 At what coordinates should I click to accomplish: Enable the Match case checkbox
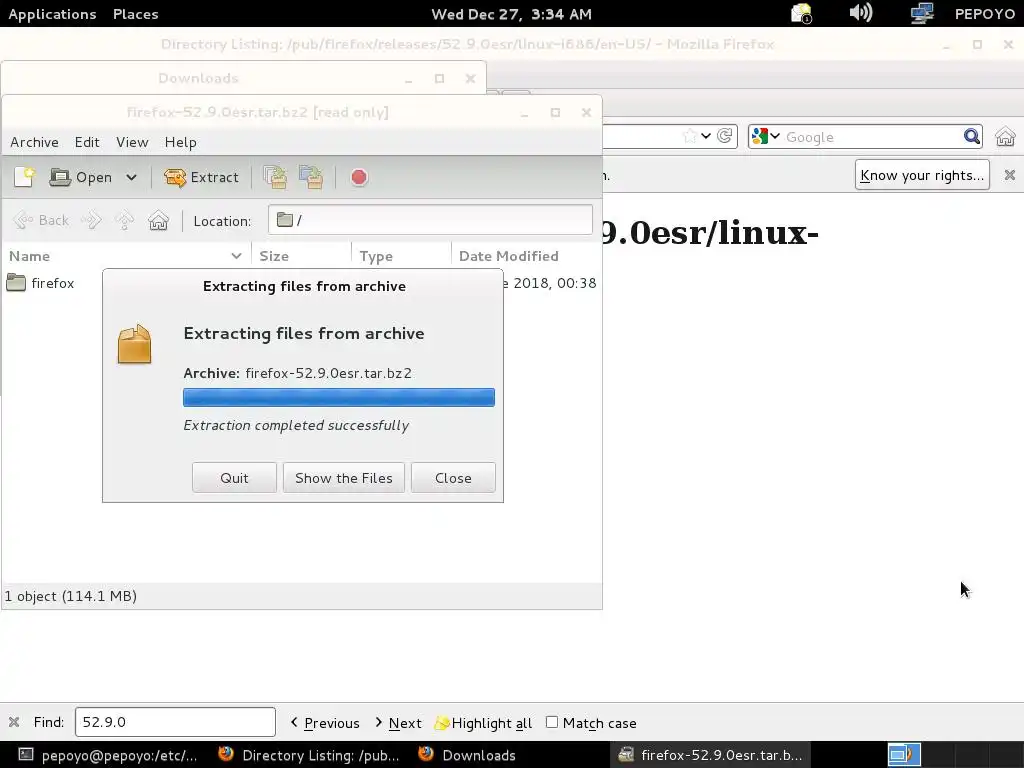[552, 722]
